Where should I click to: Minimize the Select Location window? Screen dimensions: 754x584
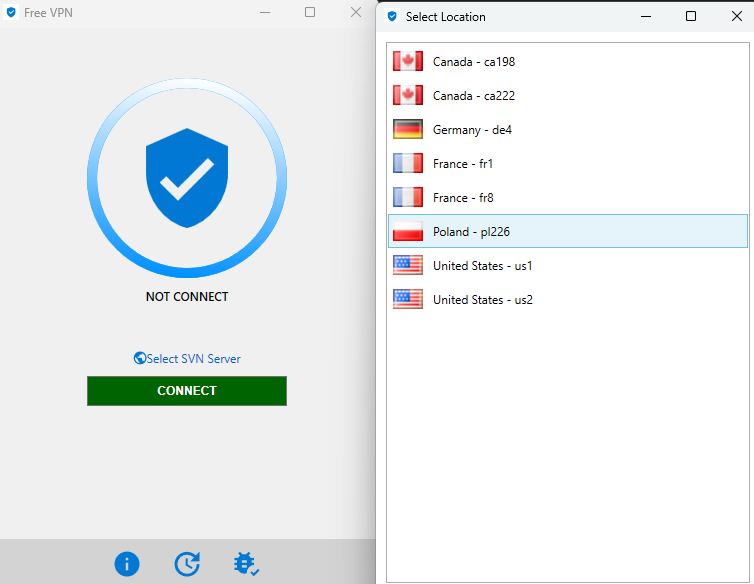click(647, 16)
